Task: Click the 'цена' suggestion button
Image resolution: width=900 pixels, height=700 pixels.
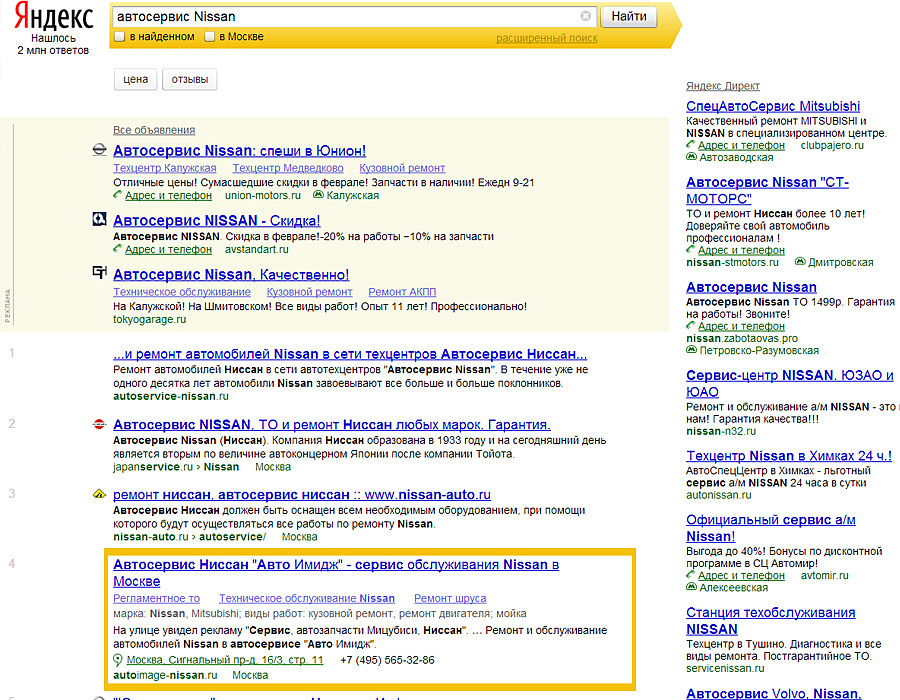Action: [x=135, y=79]
